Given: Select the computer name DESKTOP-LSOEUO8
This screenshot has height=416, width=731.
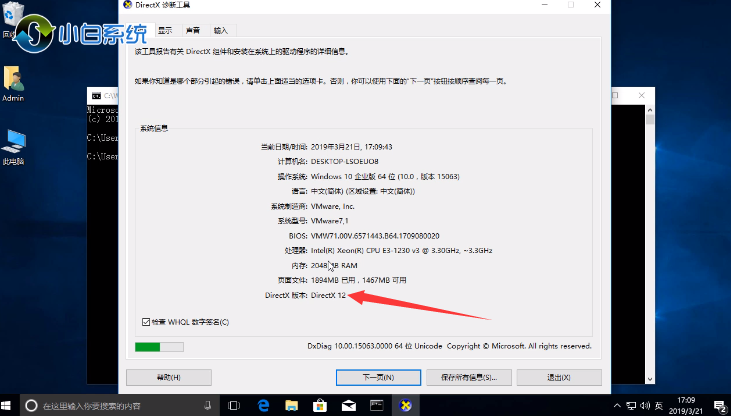Looking at the screenshot, I should tap(345, 161).
